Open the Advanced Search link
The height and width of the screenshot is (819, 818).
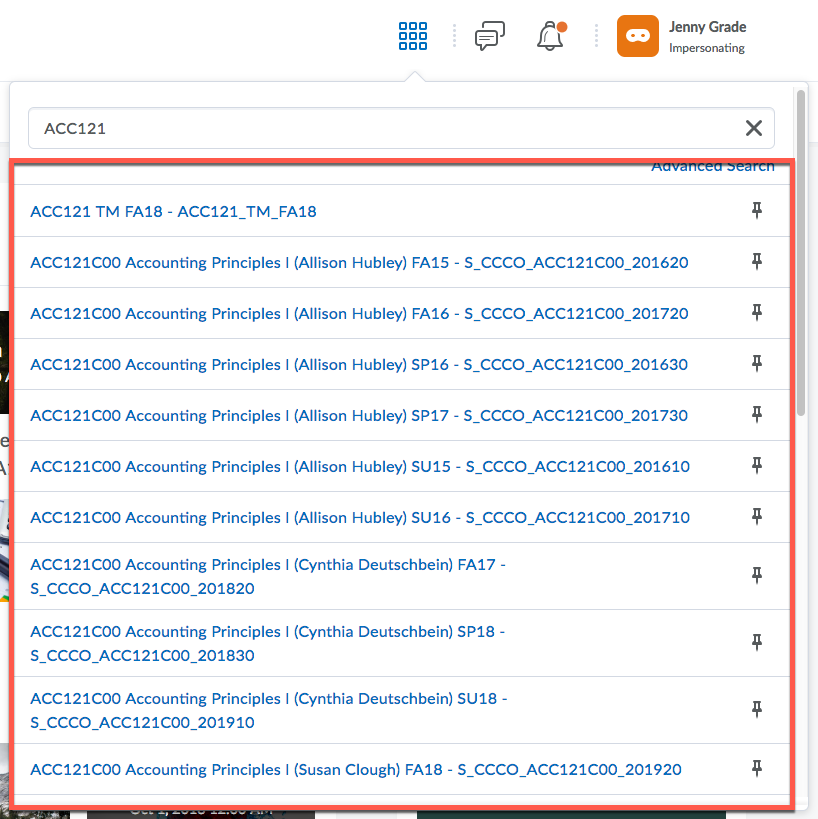pos(712,167)
